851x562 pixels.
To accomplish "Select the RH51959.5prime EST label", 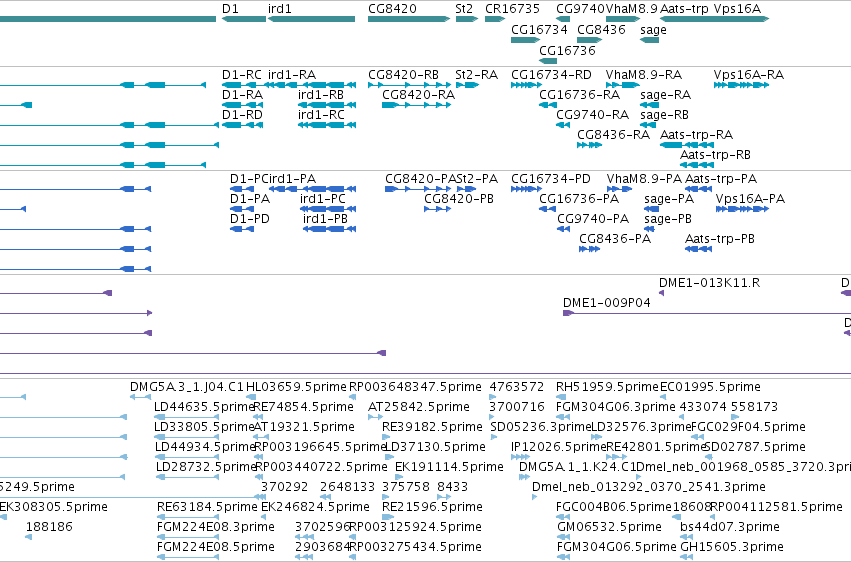I will click(607, 387).
